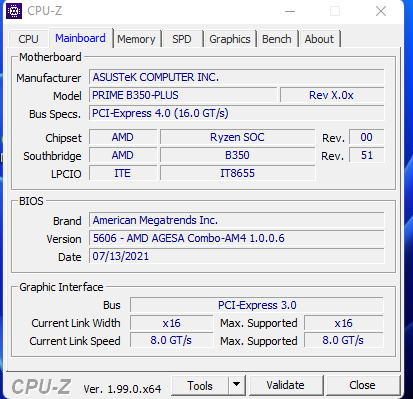Viewport: 413px width, 399px height.
Task: Click the model value PRIME B350-PLUS
Action: click(x=183, y=95)
